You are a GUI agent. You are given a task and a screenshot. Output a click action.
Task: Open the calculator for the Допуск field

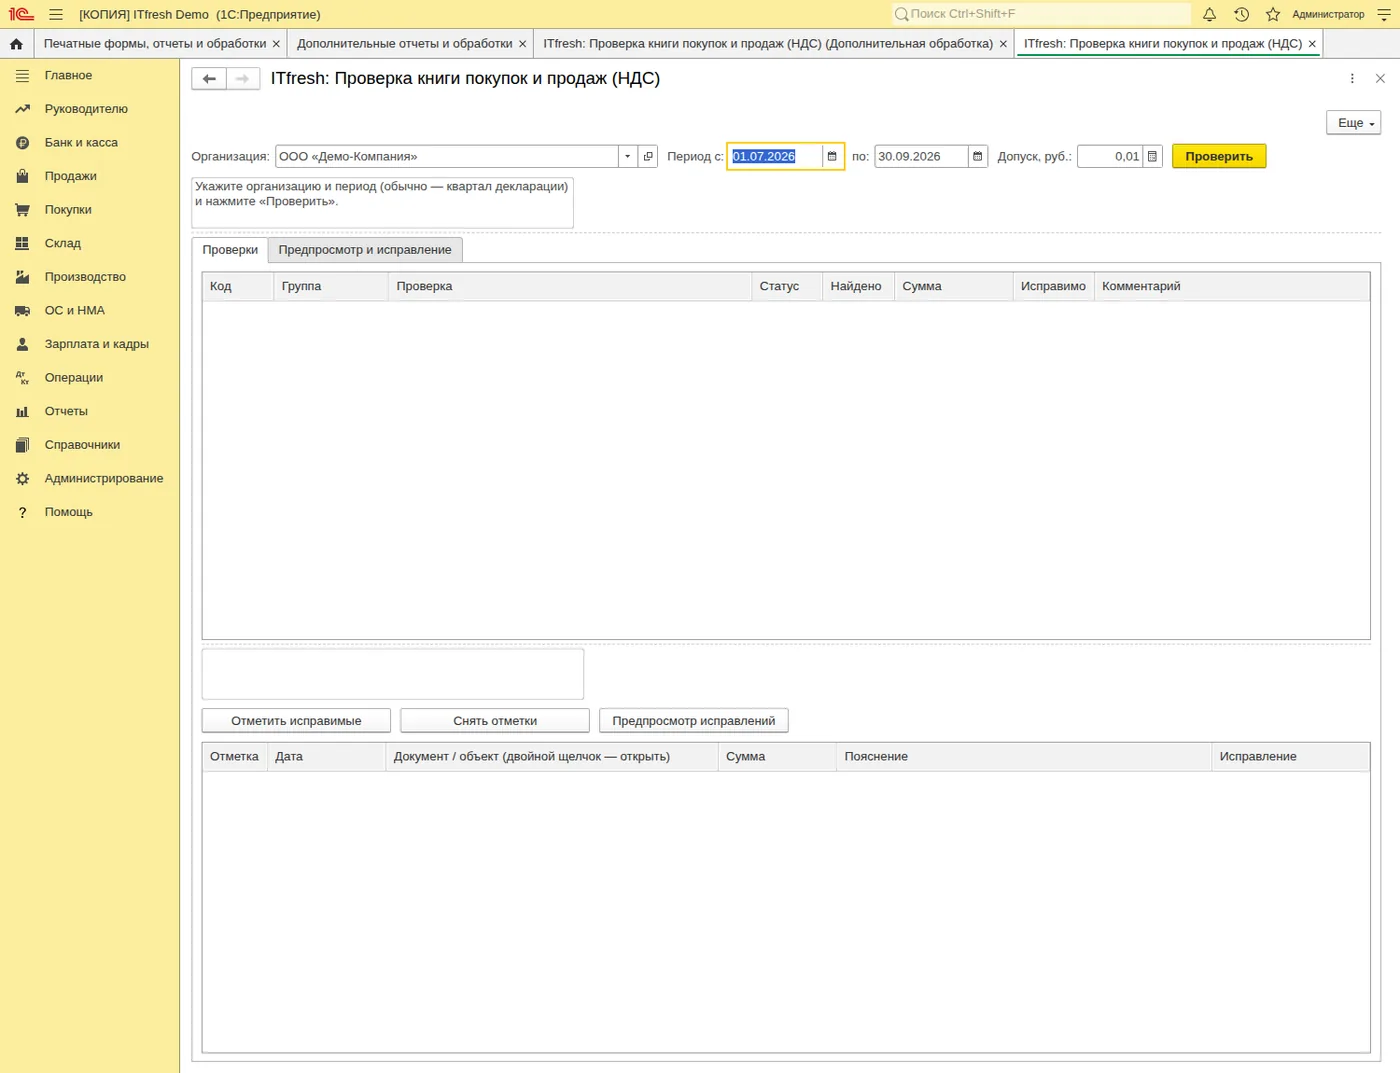pyautogui.click(x=1153, y=156)
